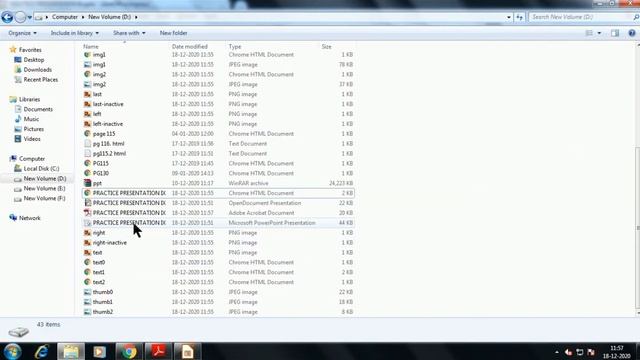Select the left-inactive file

[107, 124]
